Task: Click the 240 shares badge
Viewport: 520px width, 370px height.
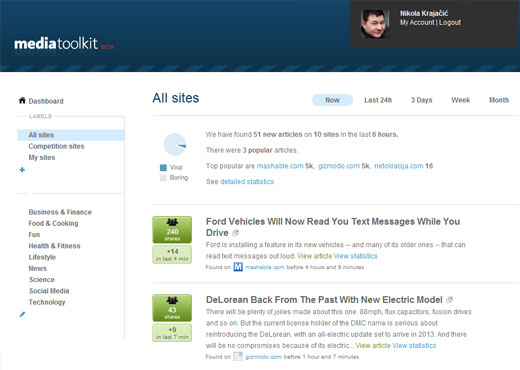Action: coord(172,230)
